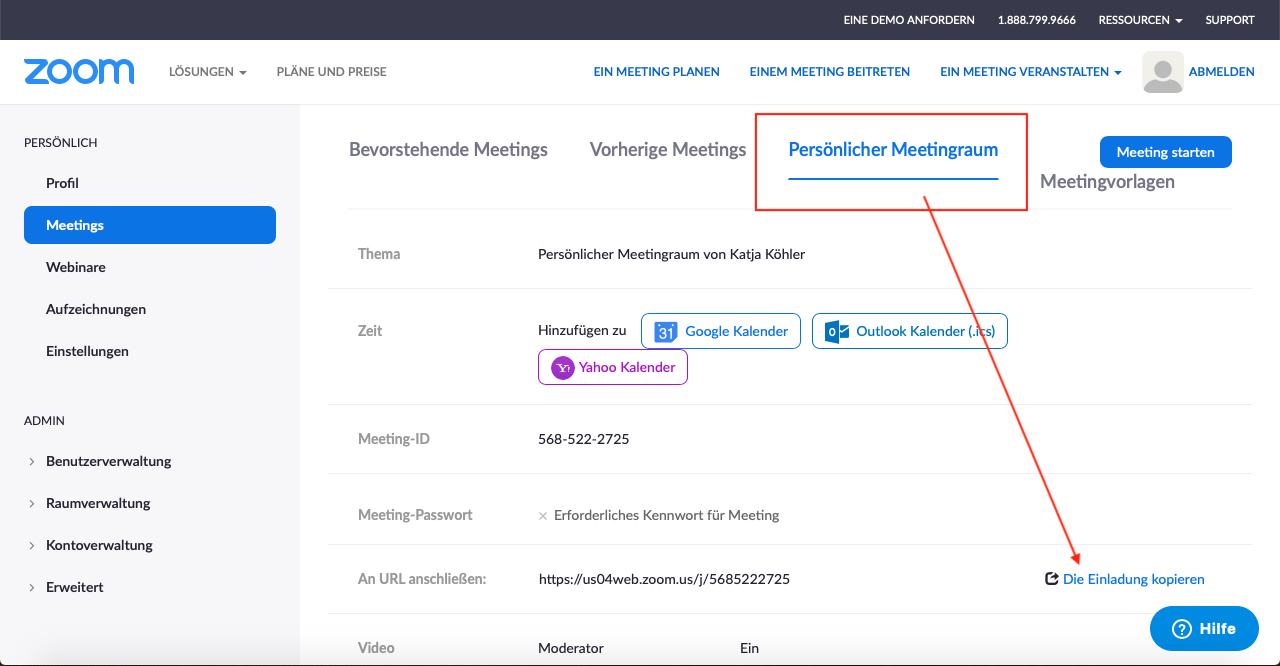Open the Hilfe help bubble

(x=1203, y=629)
